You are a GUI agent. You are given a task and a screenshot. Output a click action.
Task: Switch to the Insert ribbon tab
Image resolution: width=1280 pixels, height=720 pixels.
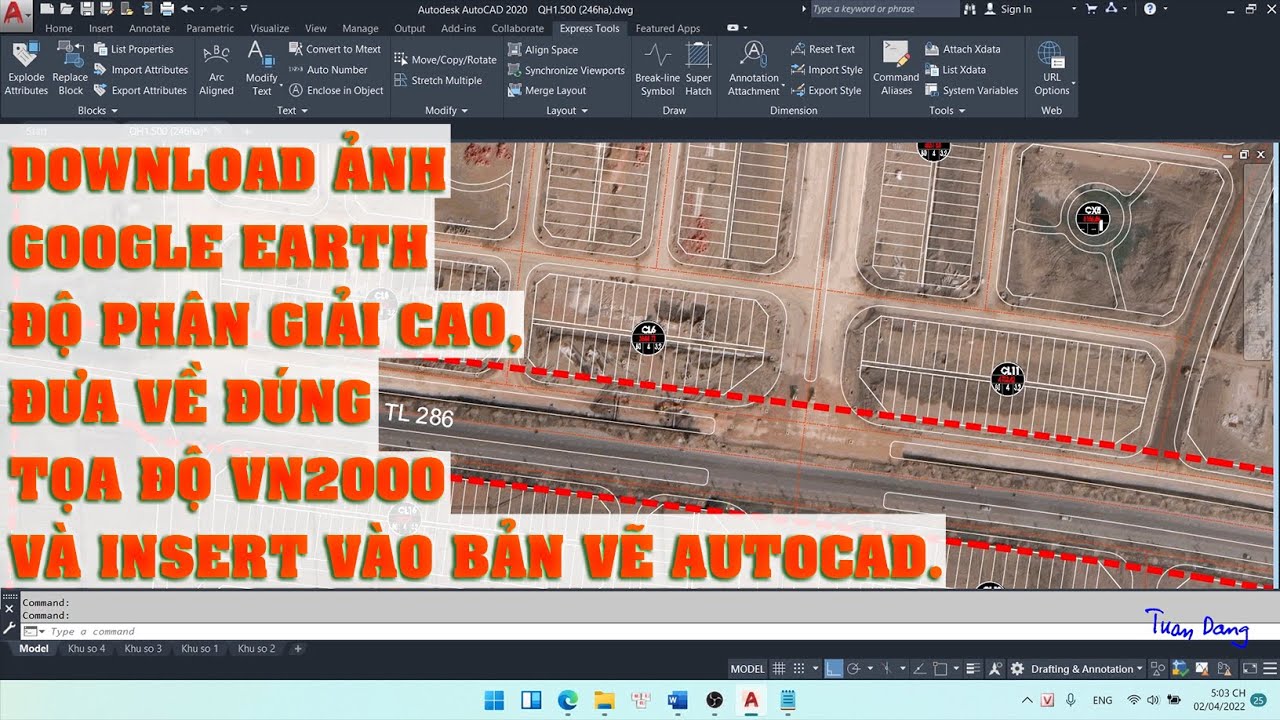(x=101, y=29)
